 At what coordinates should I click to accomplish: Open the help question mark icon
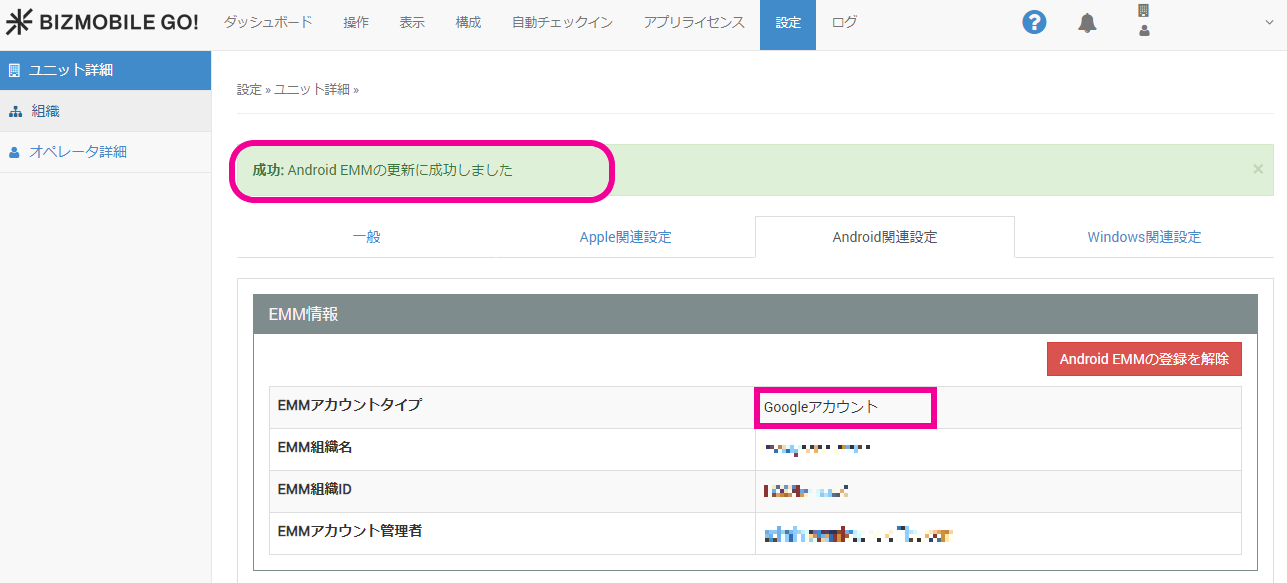(x=1034, y=23)
